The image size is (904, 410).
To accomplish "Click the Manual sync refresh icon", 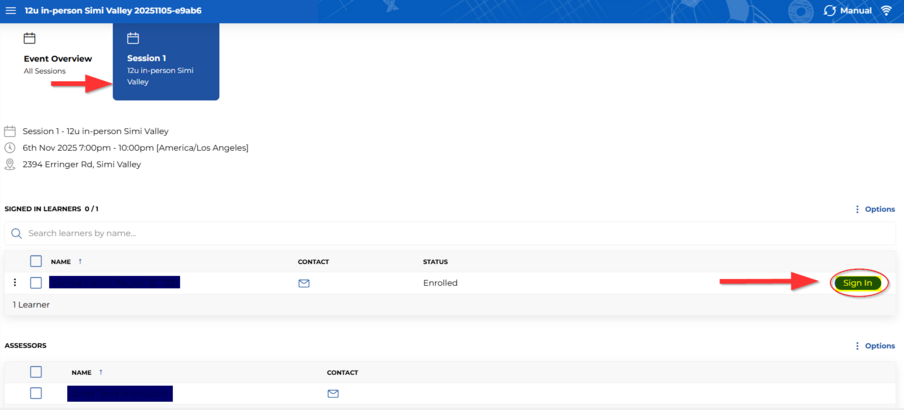I will click(x=829, y=10).
